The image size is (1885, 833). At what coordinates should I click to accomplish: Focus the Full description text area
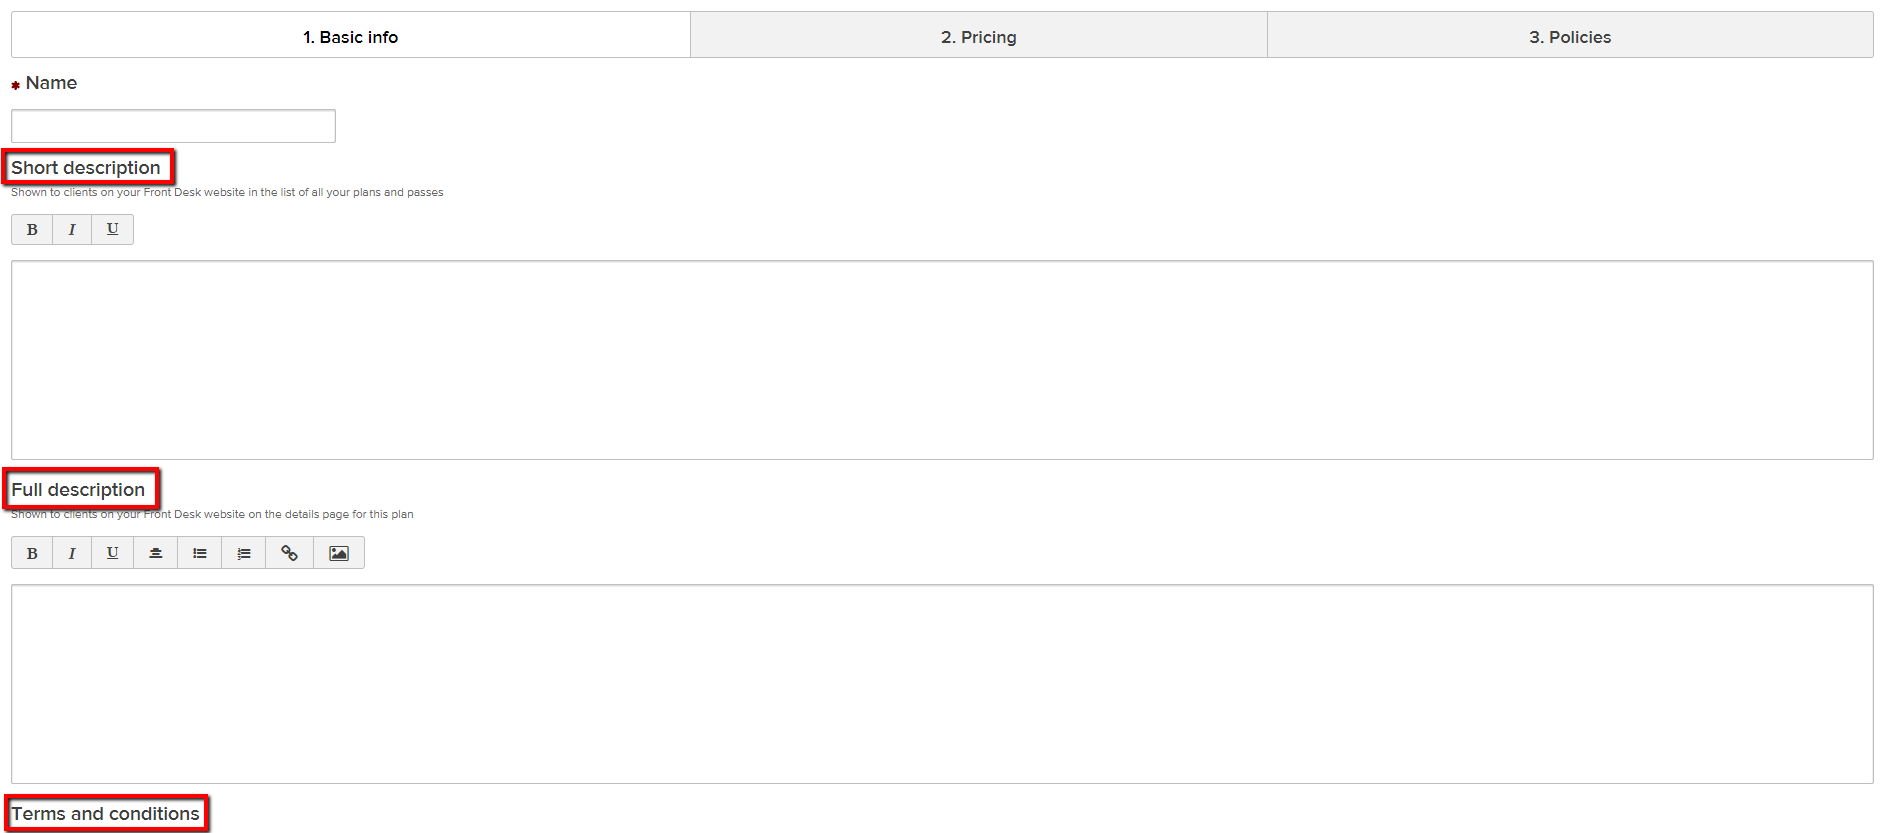941,684
